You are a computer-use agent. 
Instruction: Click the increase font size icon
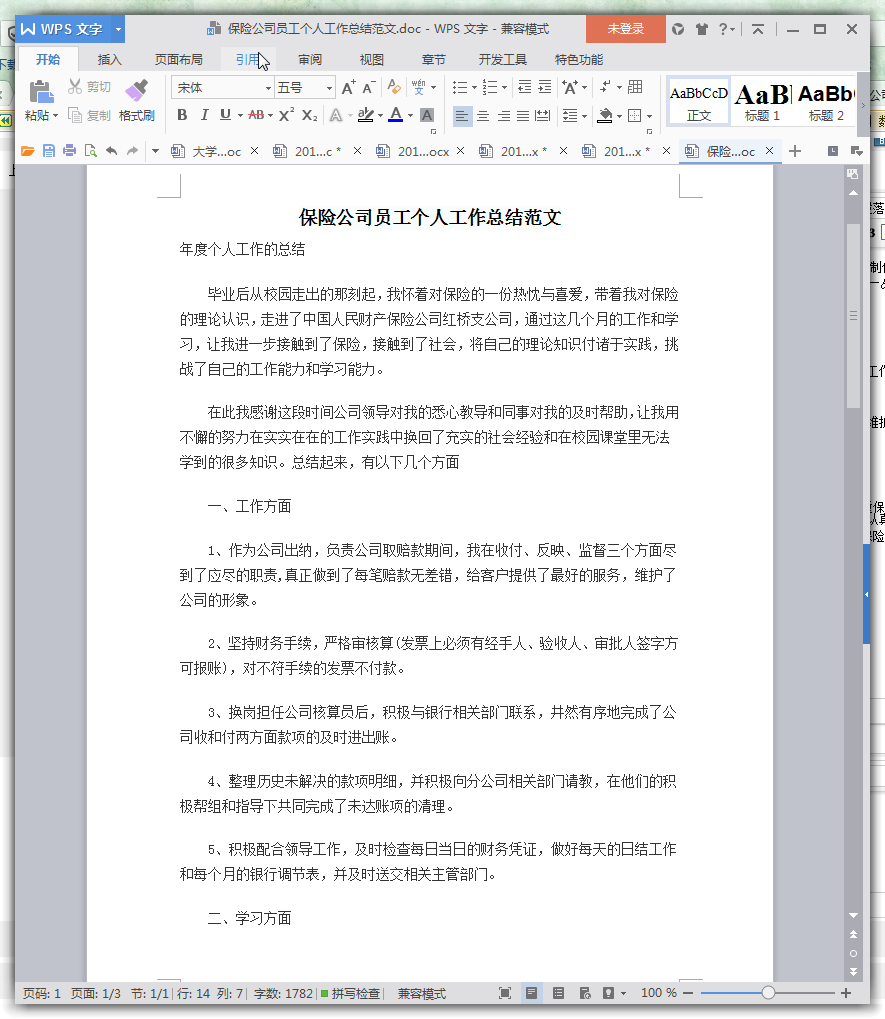[x=348, y=88]
